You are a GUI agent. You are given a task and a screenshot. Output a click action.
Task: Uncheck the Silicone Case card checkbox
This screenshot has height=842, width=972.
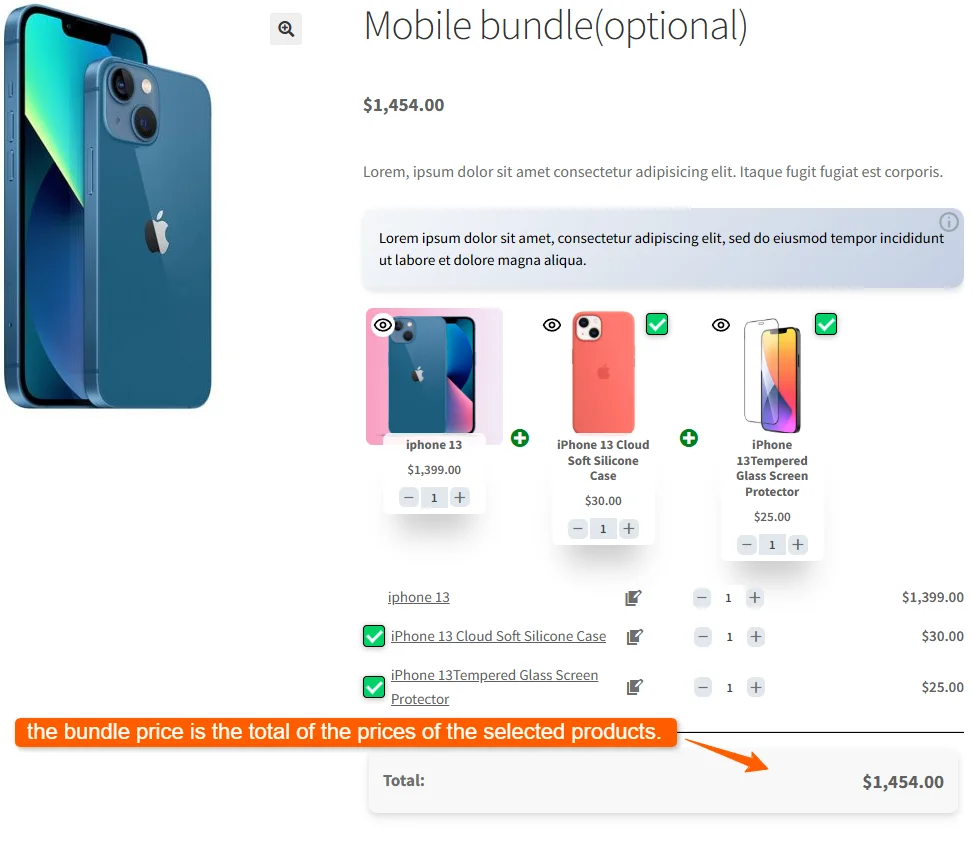[x=657, y=324]
